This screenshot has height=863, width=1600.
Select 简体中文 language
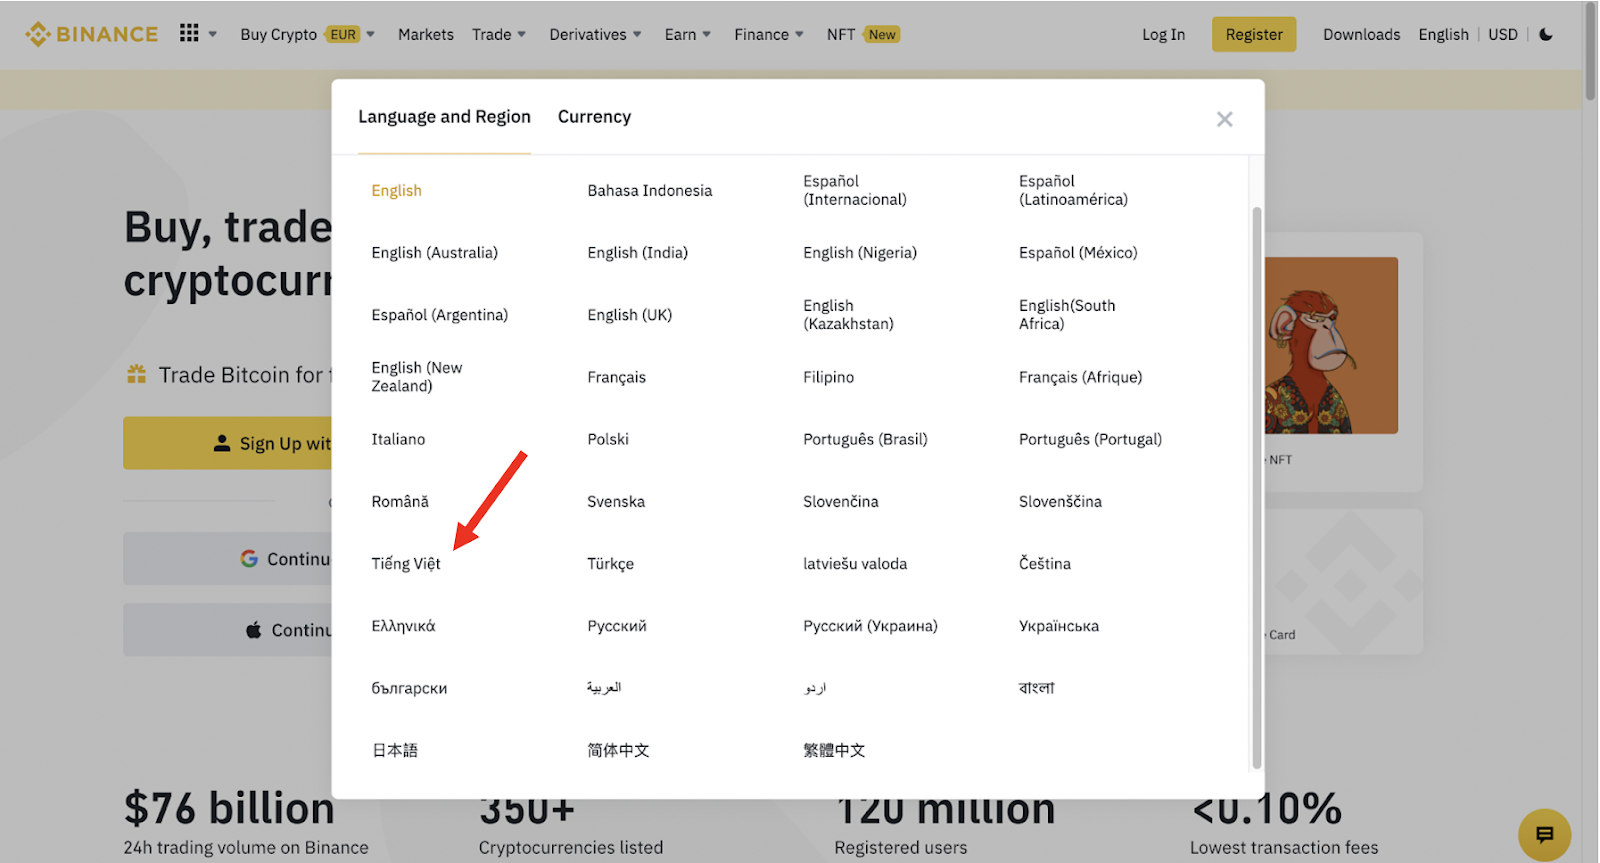pos(618,750)
